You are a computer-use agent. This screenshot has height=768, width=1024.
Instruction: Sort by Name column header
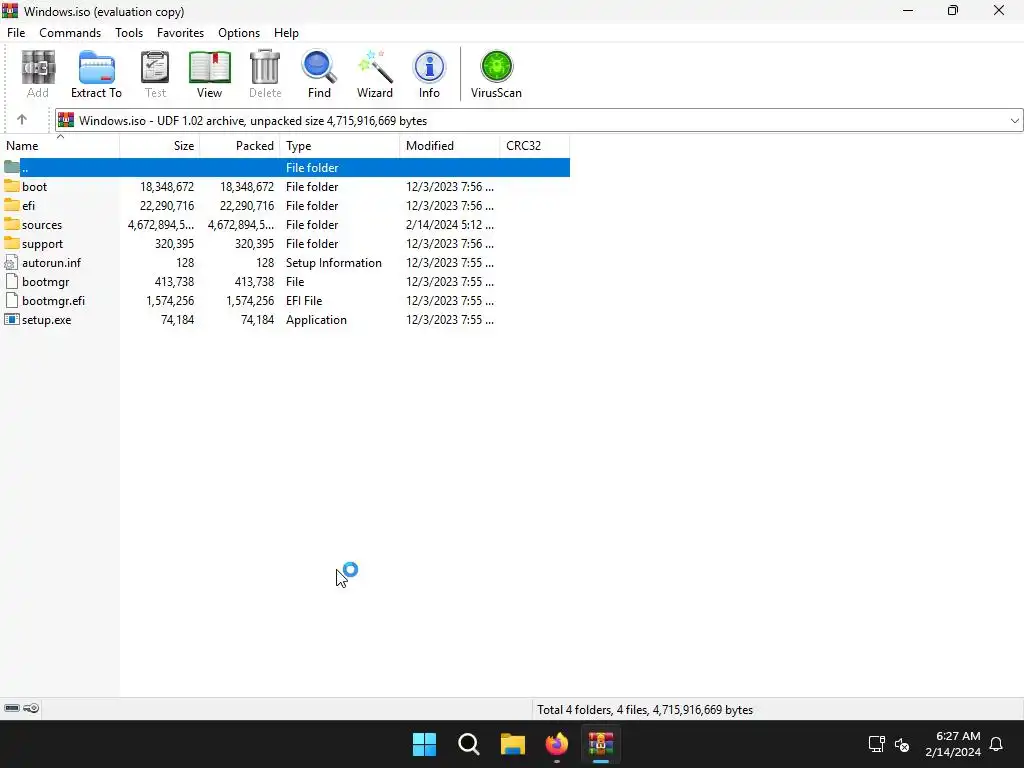[x=60, y=146]
